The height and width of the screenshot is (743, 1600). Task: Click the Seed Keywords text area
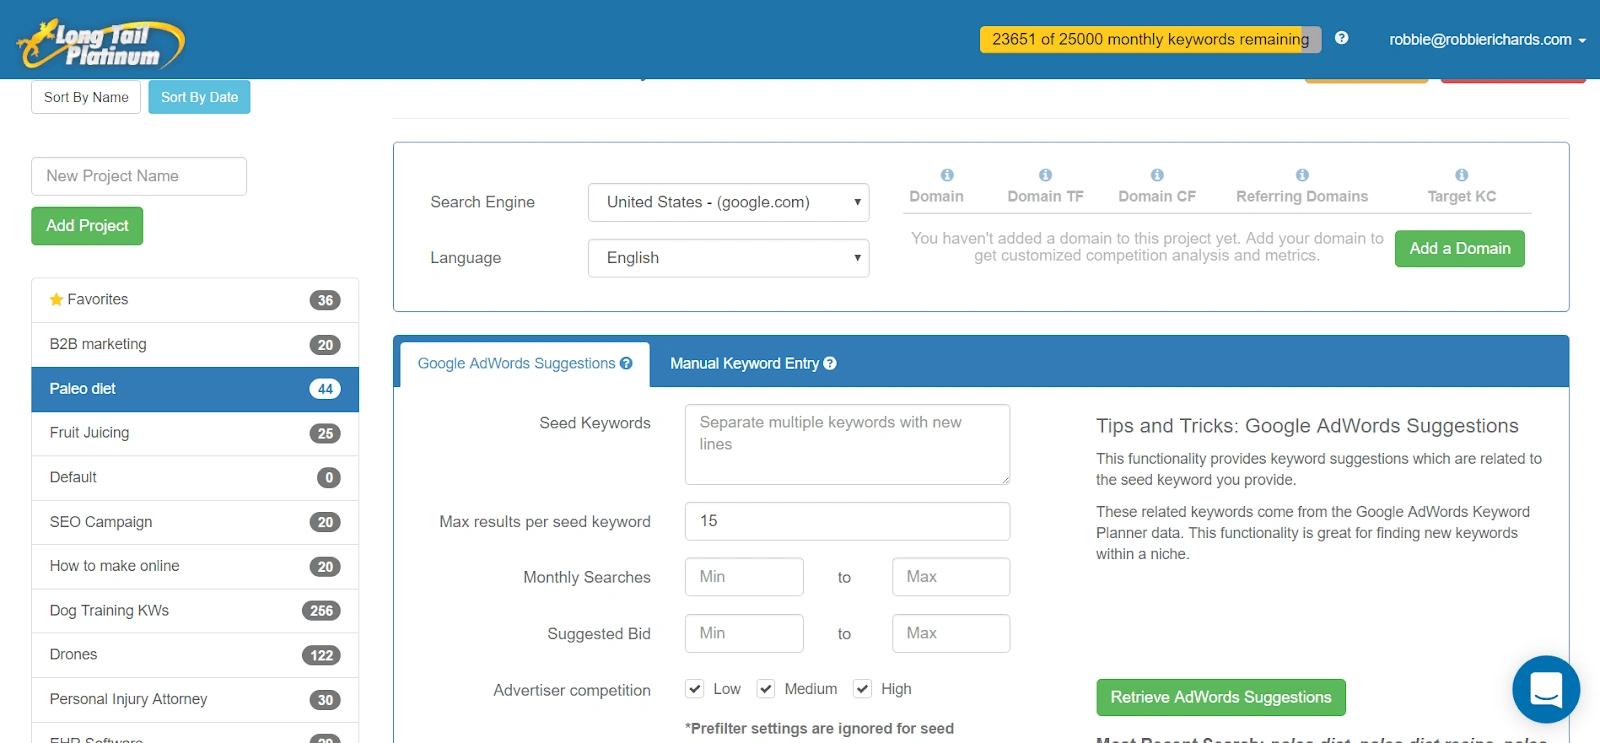[x=848, y=445]
